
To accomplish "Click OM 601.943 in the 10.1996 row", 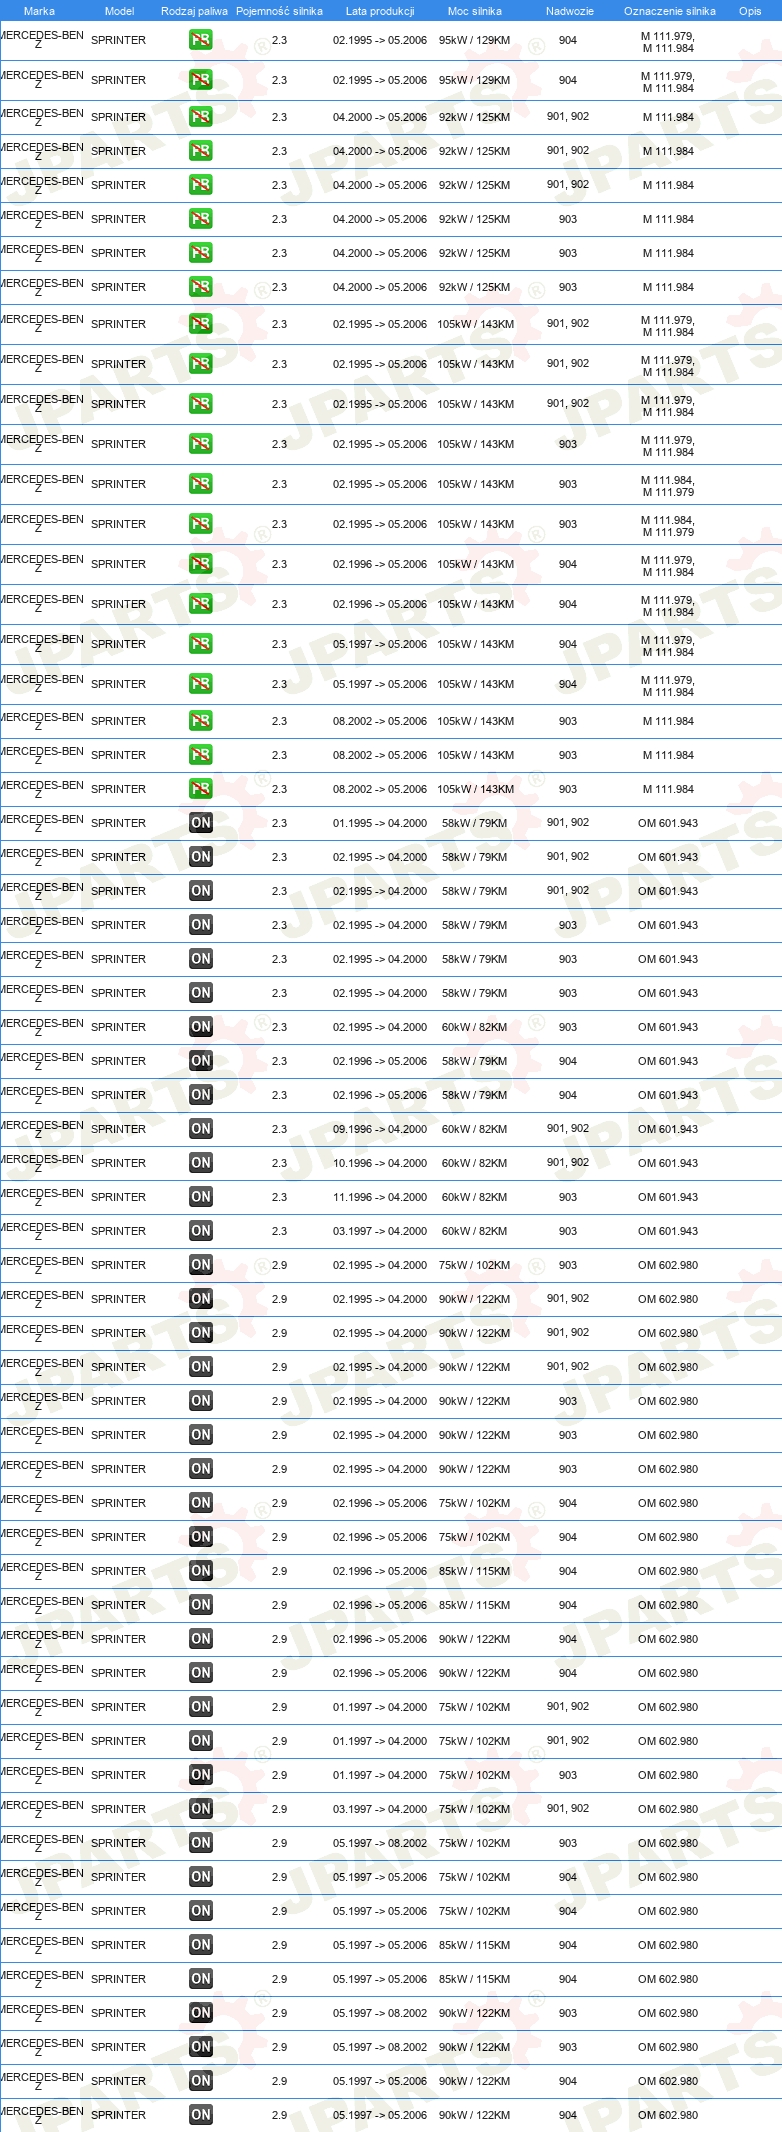I will (x=668, y=1163).
